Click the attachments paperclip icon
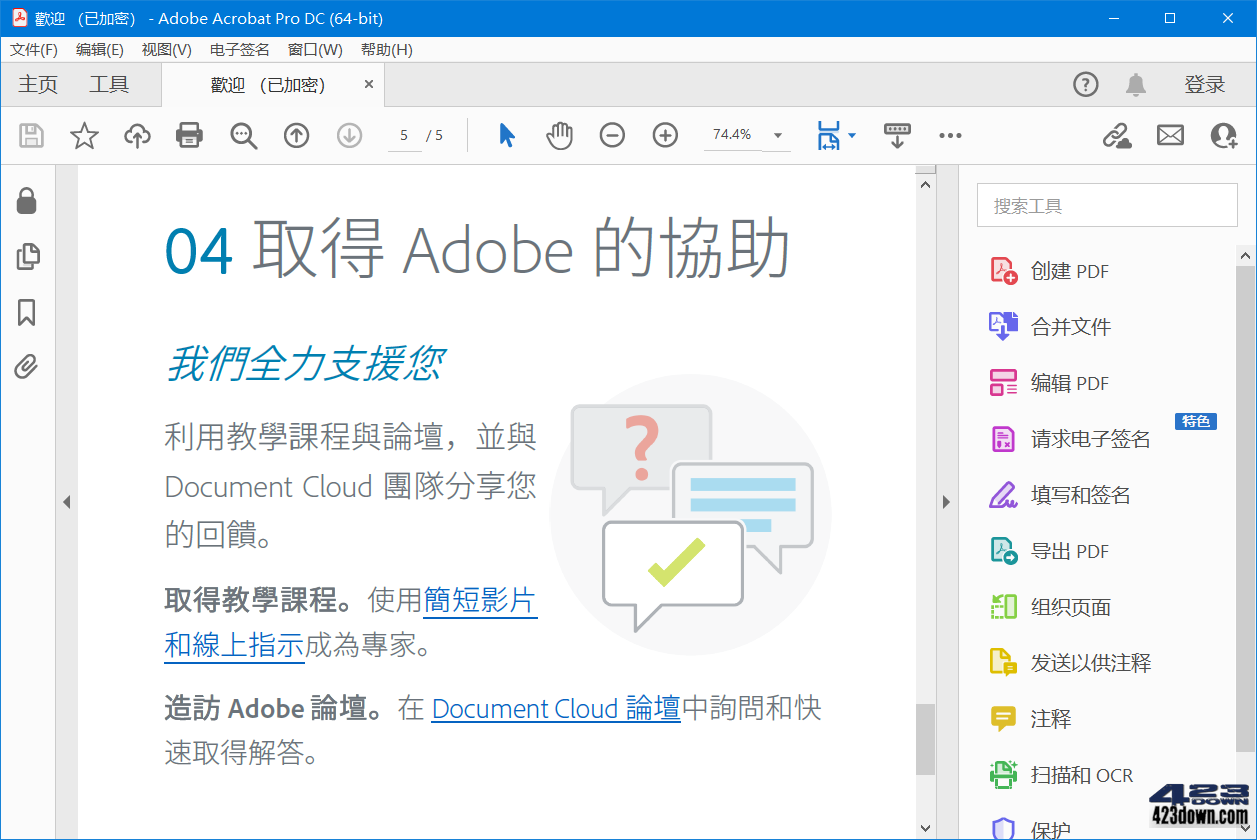 pyautogui.click(x=27, y=367)
